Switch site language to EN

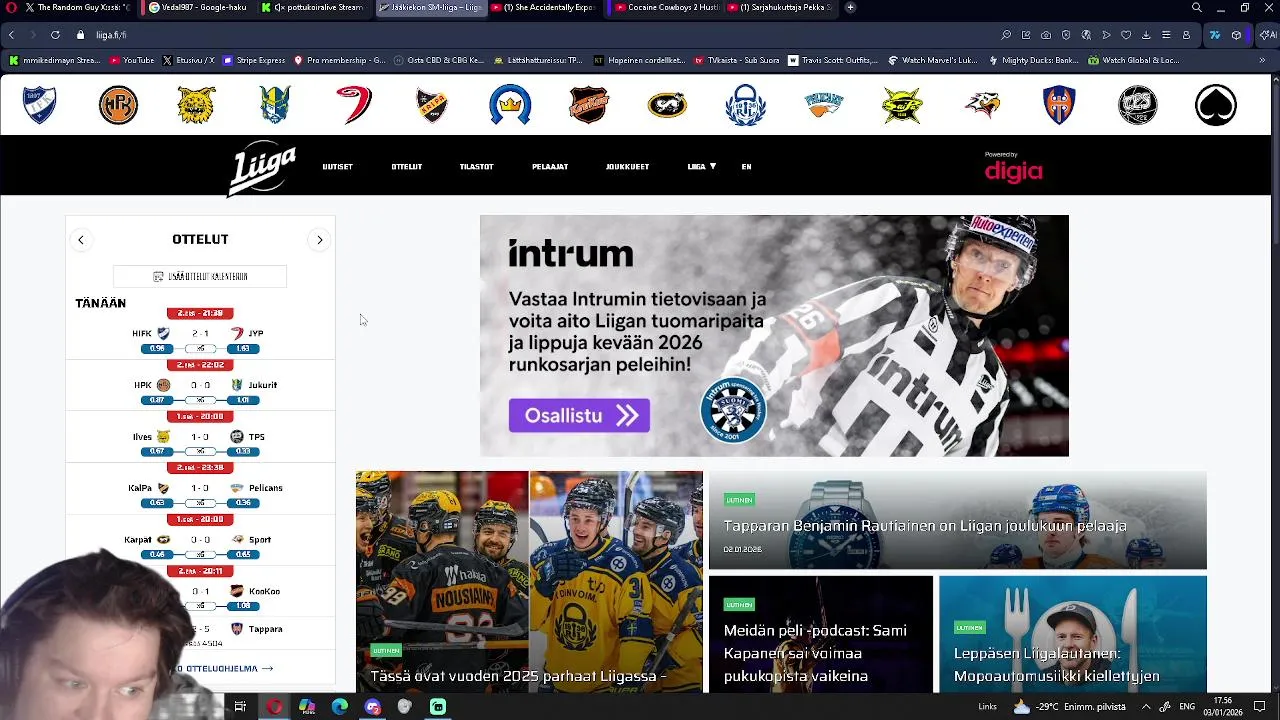click(746, 167)
